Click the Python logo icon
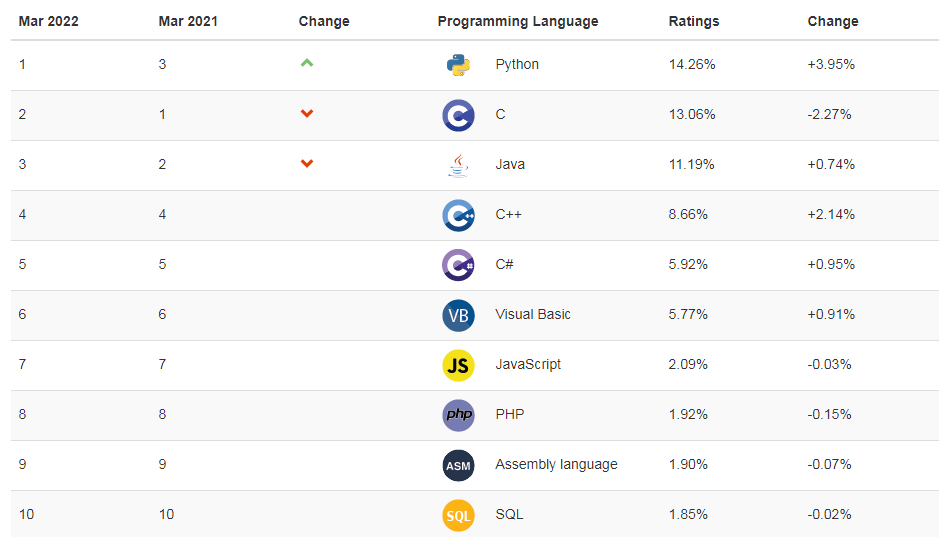The width and height of the screenshot is (950, 537). pyautogui.click(x=458, y=65)
